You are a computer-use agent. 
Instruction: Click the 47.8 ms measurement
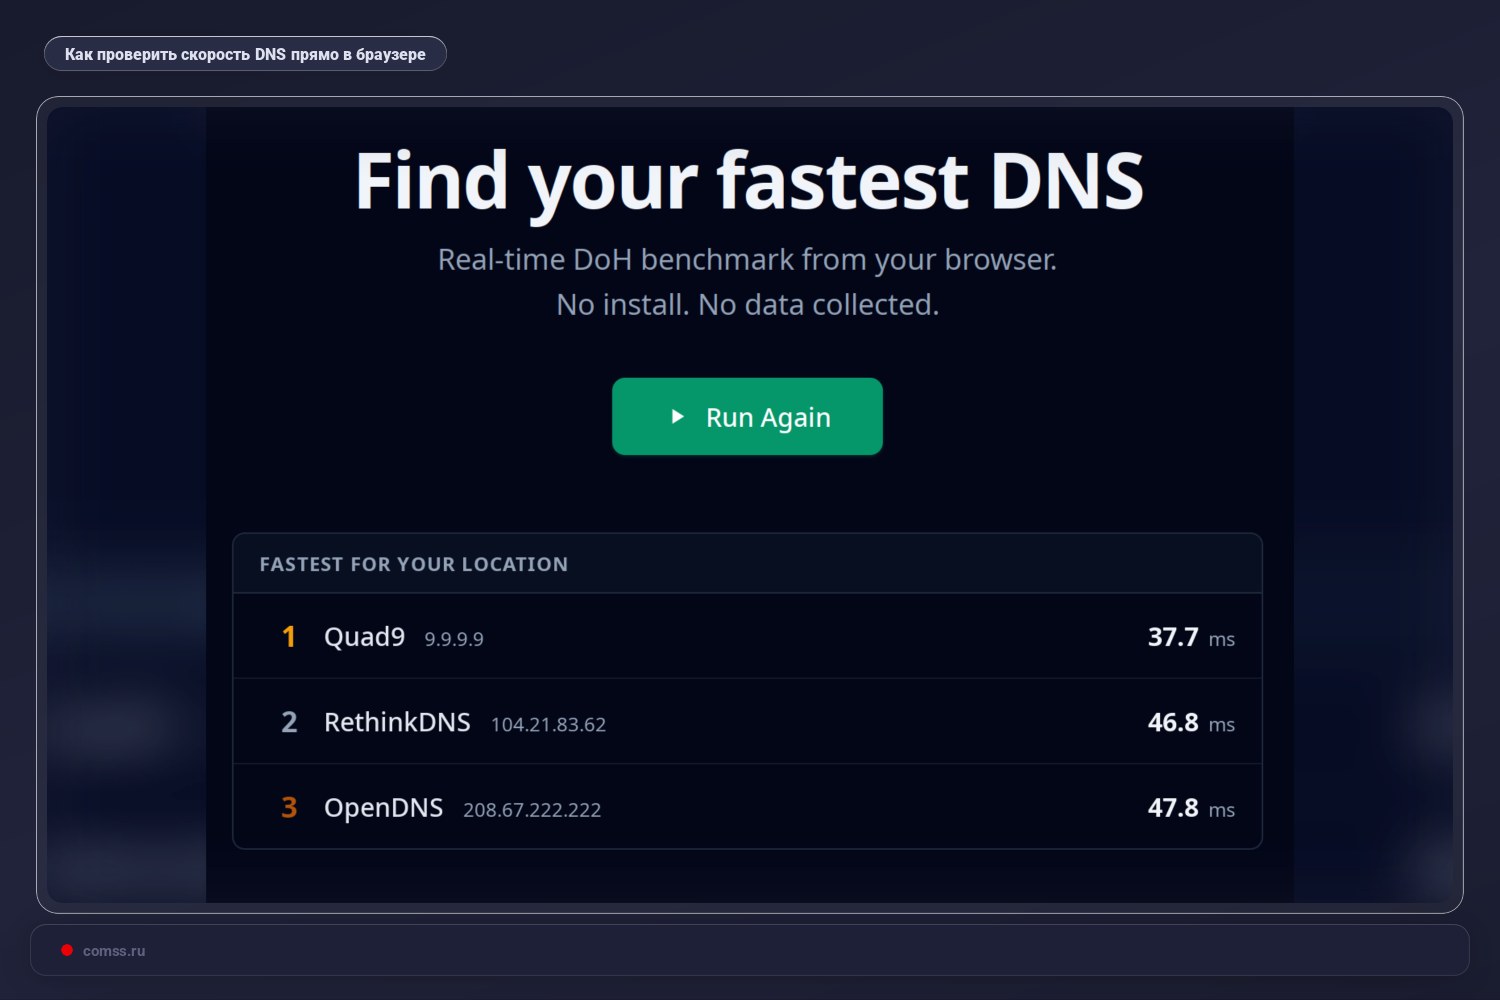(x=1172, y=807)
